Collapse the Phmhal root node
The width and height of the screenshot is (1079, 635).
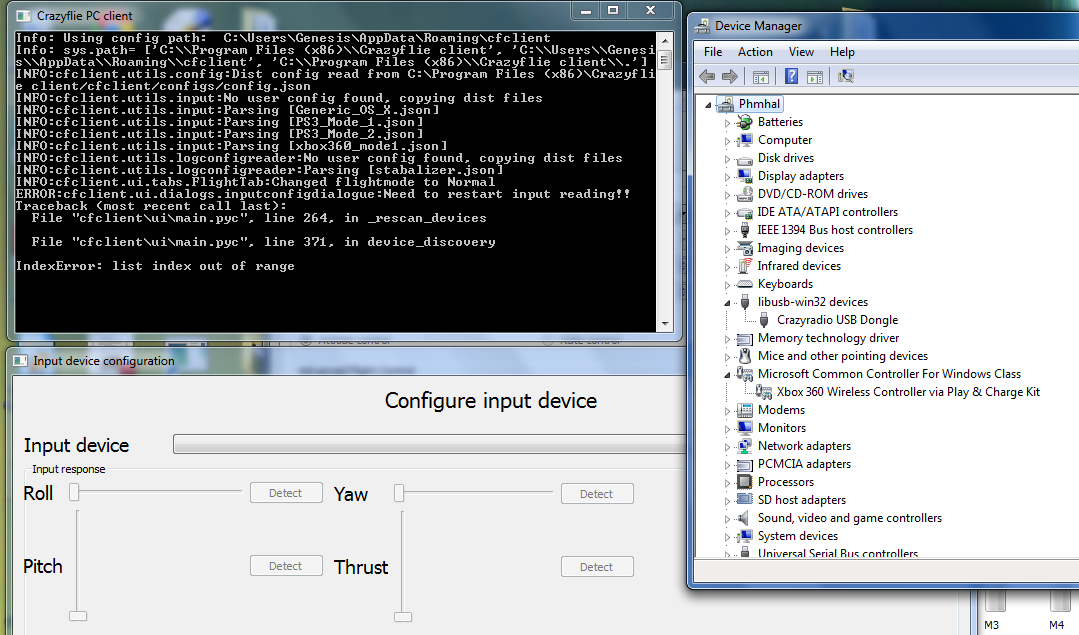tap(708, 105)
